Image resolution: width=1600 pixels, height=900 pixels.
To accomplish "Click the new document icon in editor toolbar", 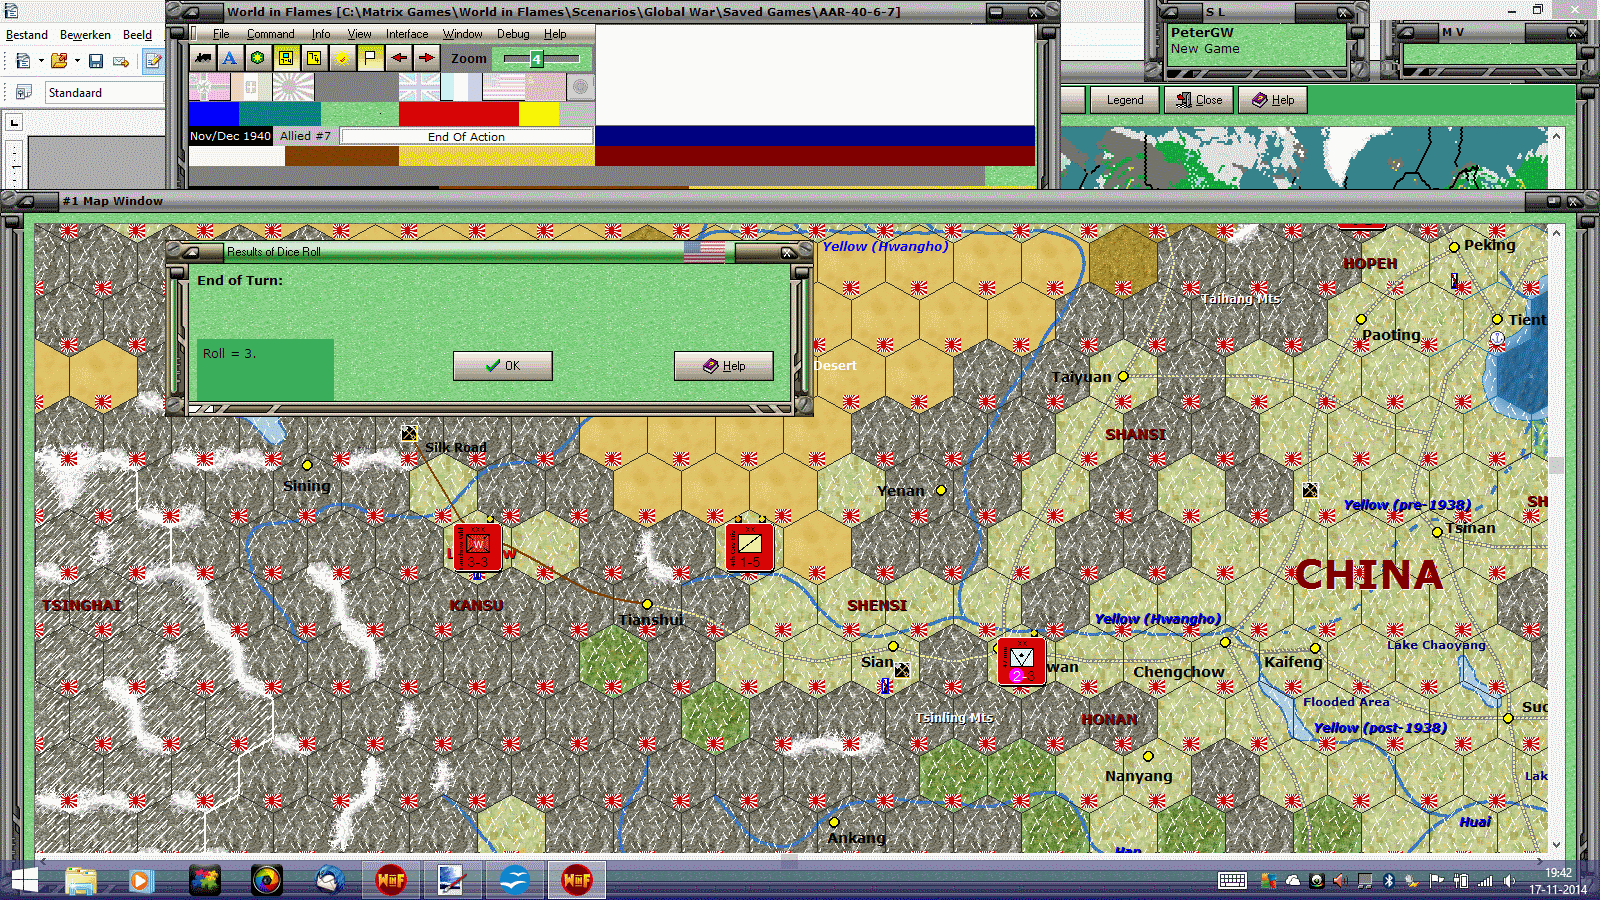I will pos(22,61).
